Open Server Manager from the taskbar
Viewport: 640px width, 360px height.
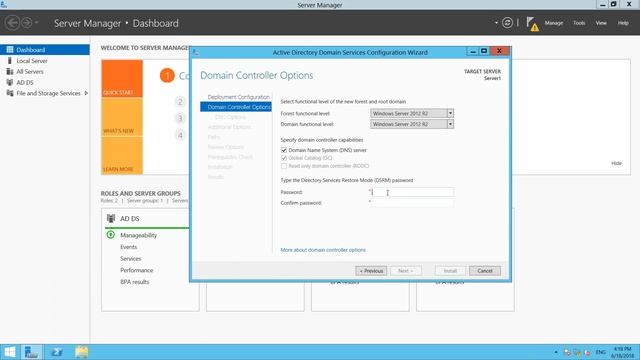(x=31, y=352)
